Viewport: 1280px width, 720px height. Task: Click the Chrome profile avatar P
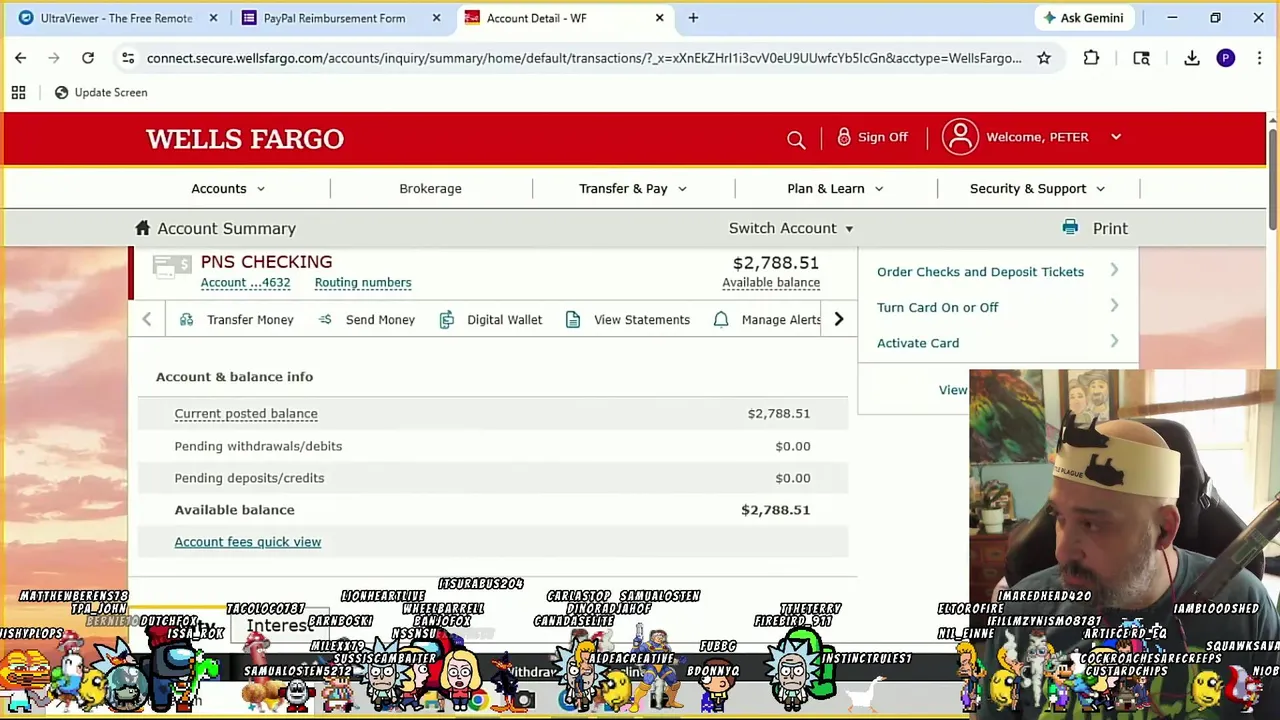tap(1226, 58)
